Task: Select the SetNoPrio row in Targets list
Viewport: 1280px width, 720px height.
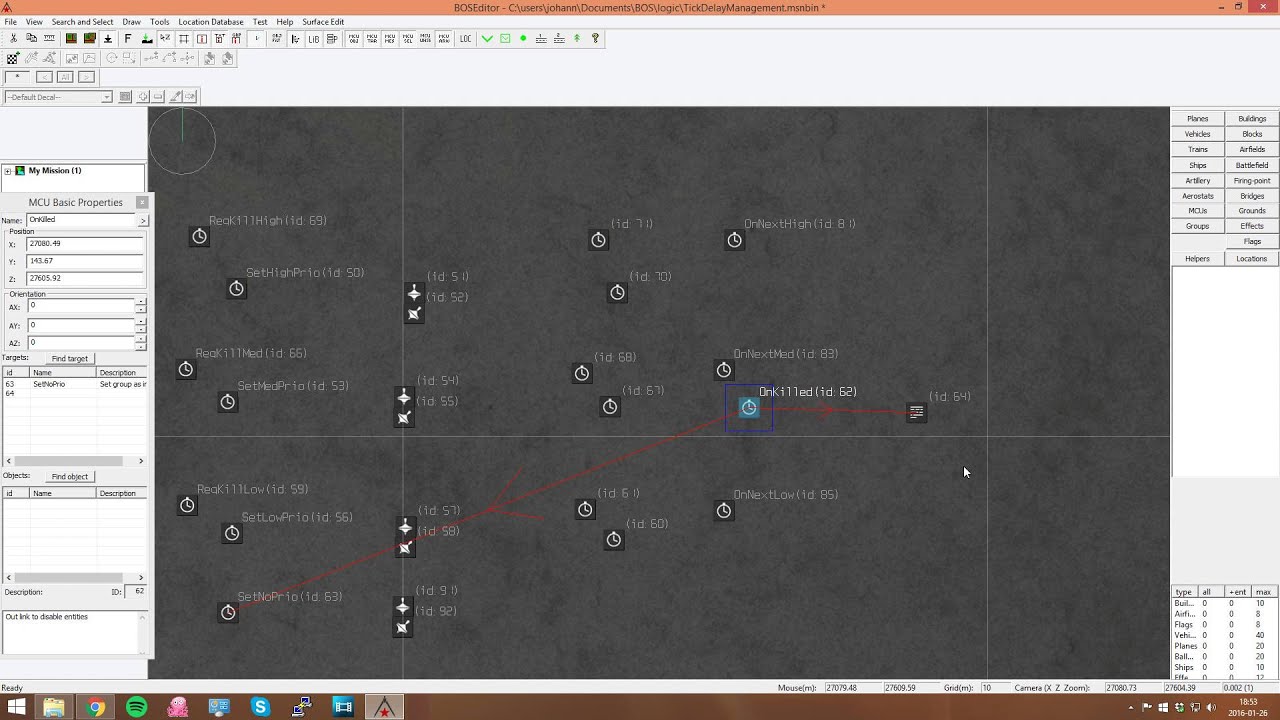Action: pyautogui.click(x=74, y=385)
